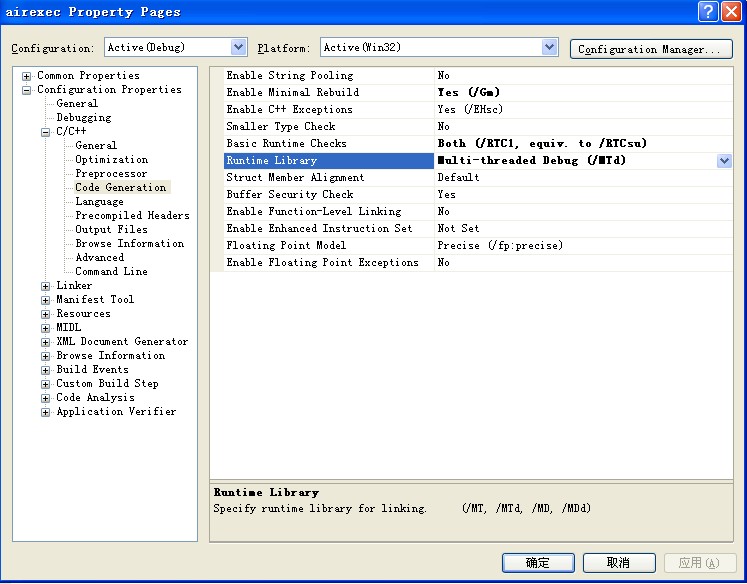Select the Buffer Security Check value
747x584 pixels.
[x=446, y=195]
